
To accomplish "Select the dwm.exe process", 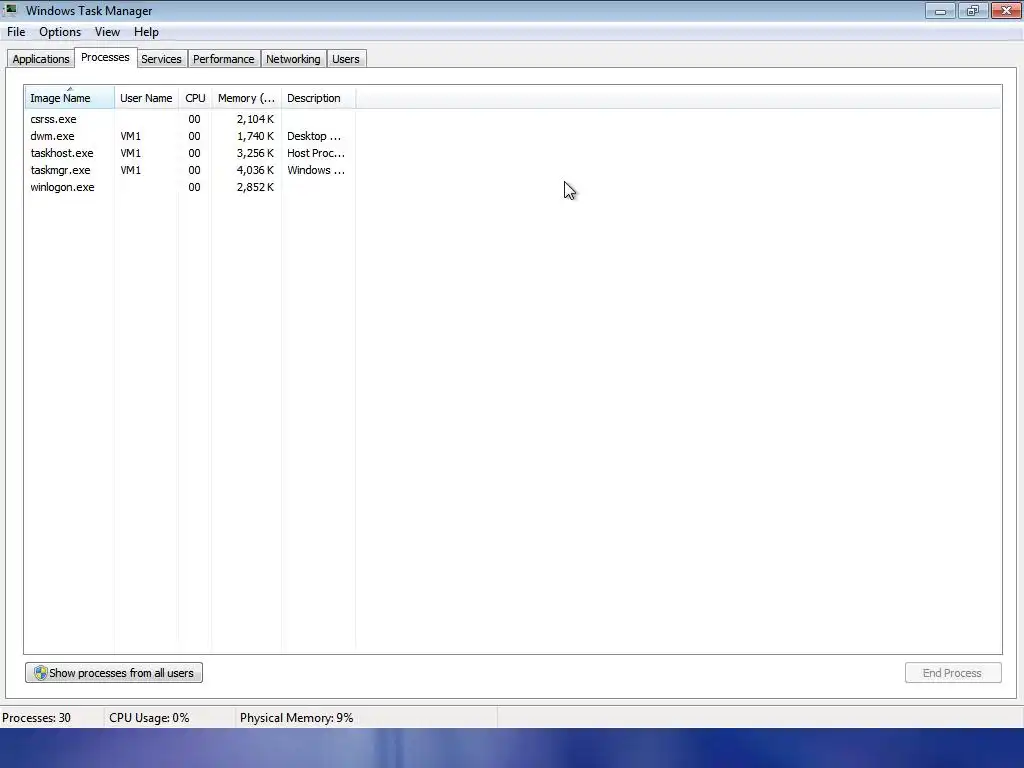I will 189,136.
